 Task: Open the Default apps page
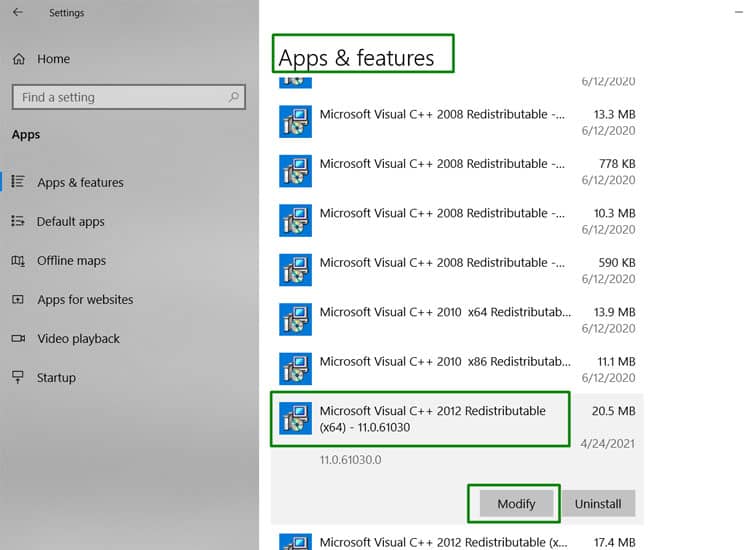[x=70, y=221]
